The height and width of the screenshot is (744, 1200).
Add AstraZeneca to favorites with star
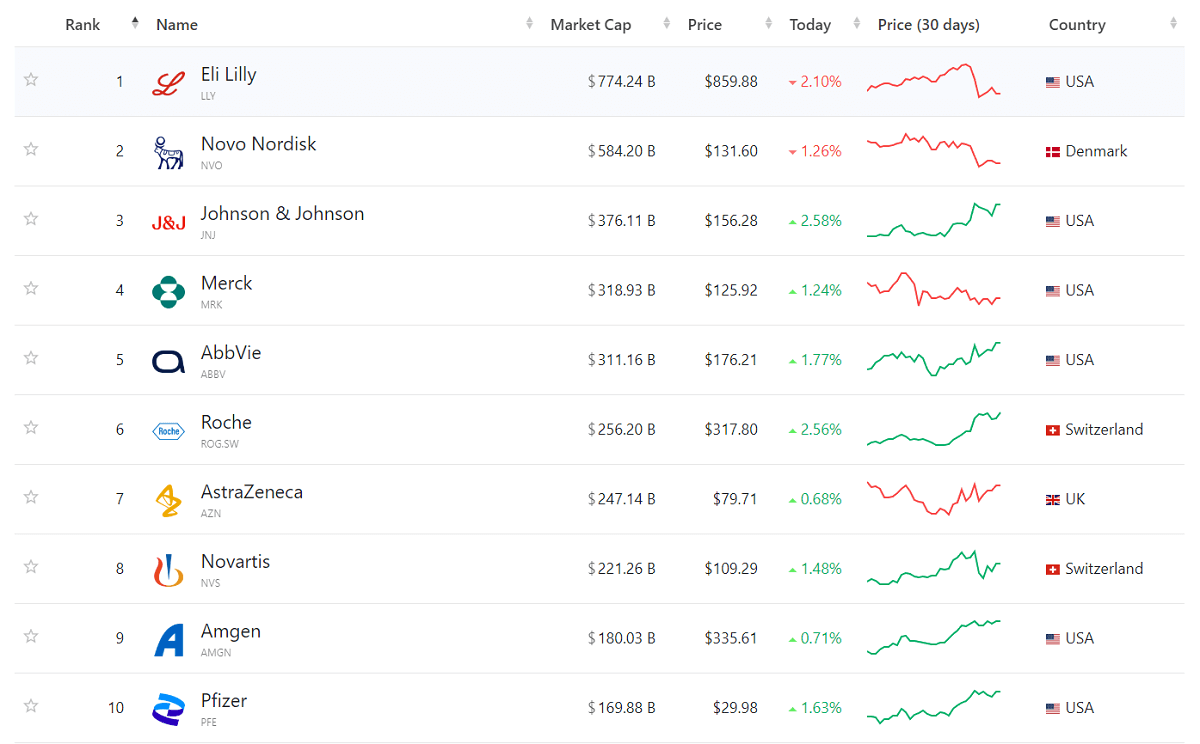click(31, 496)
